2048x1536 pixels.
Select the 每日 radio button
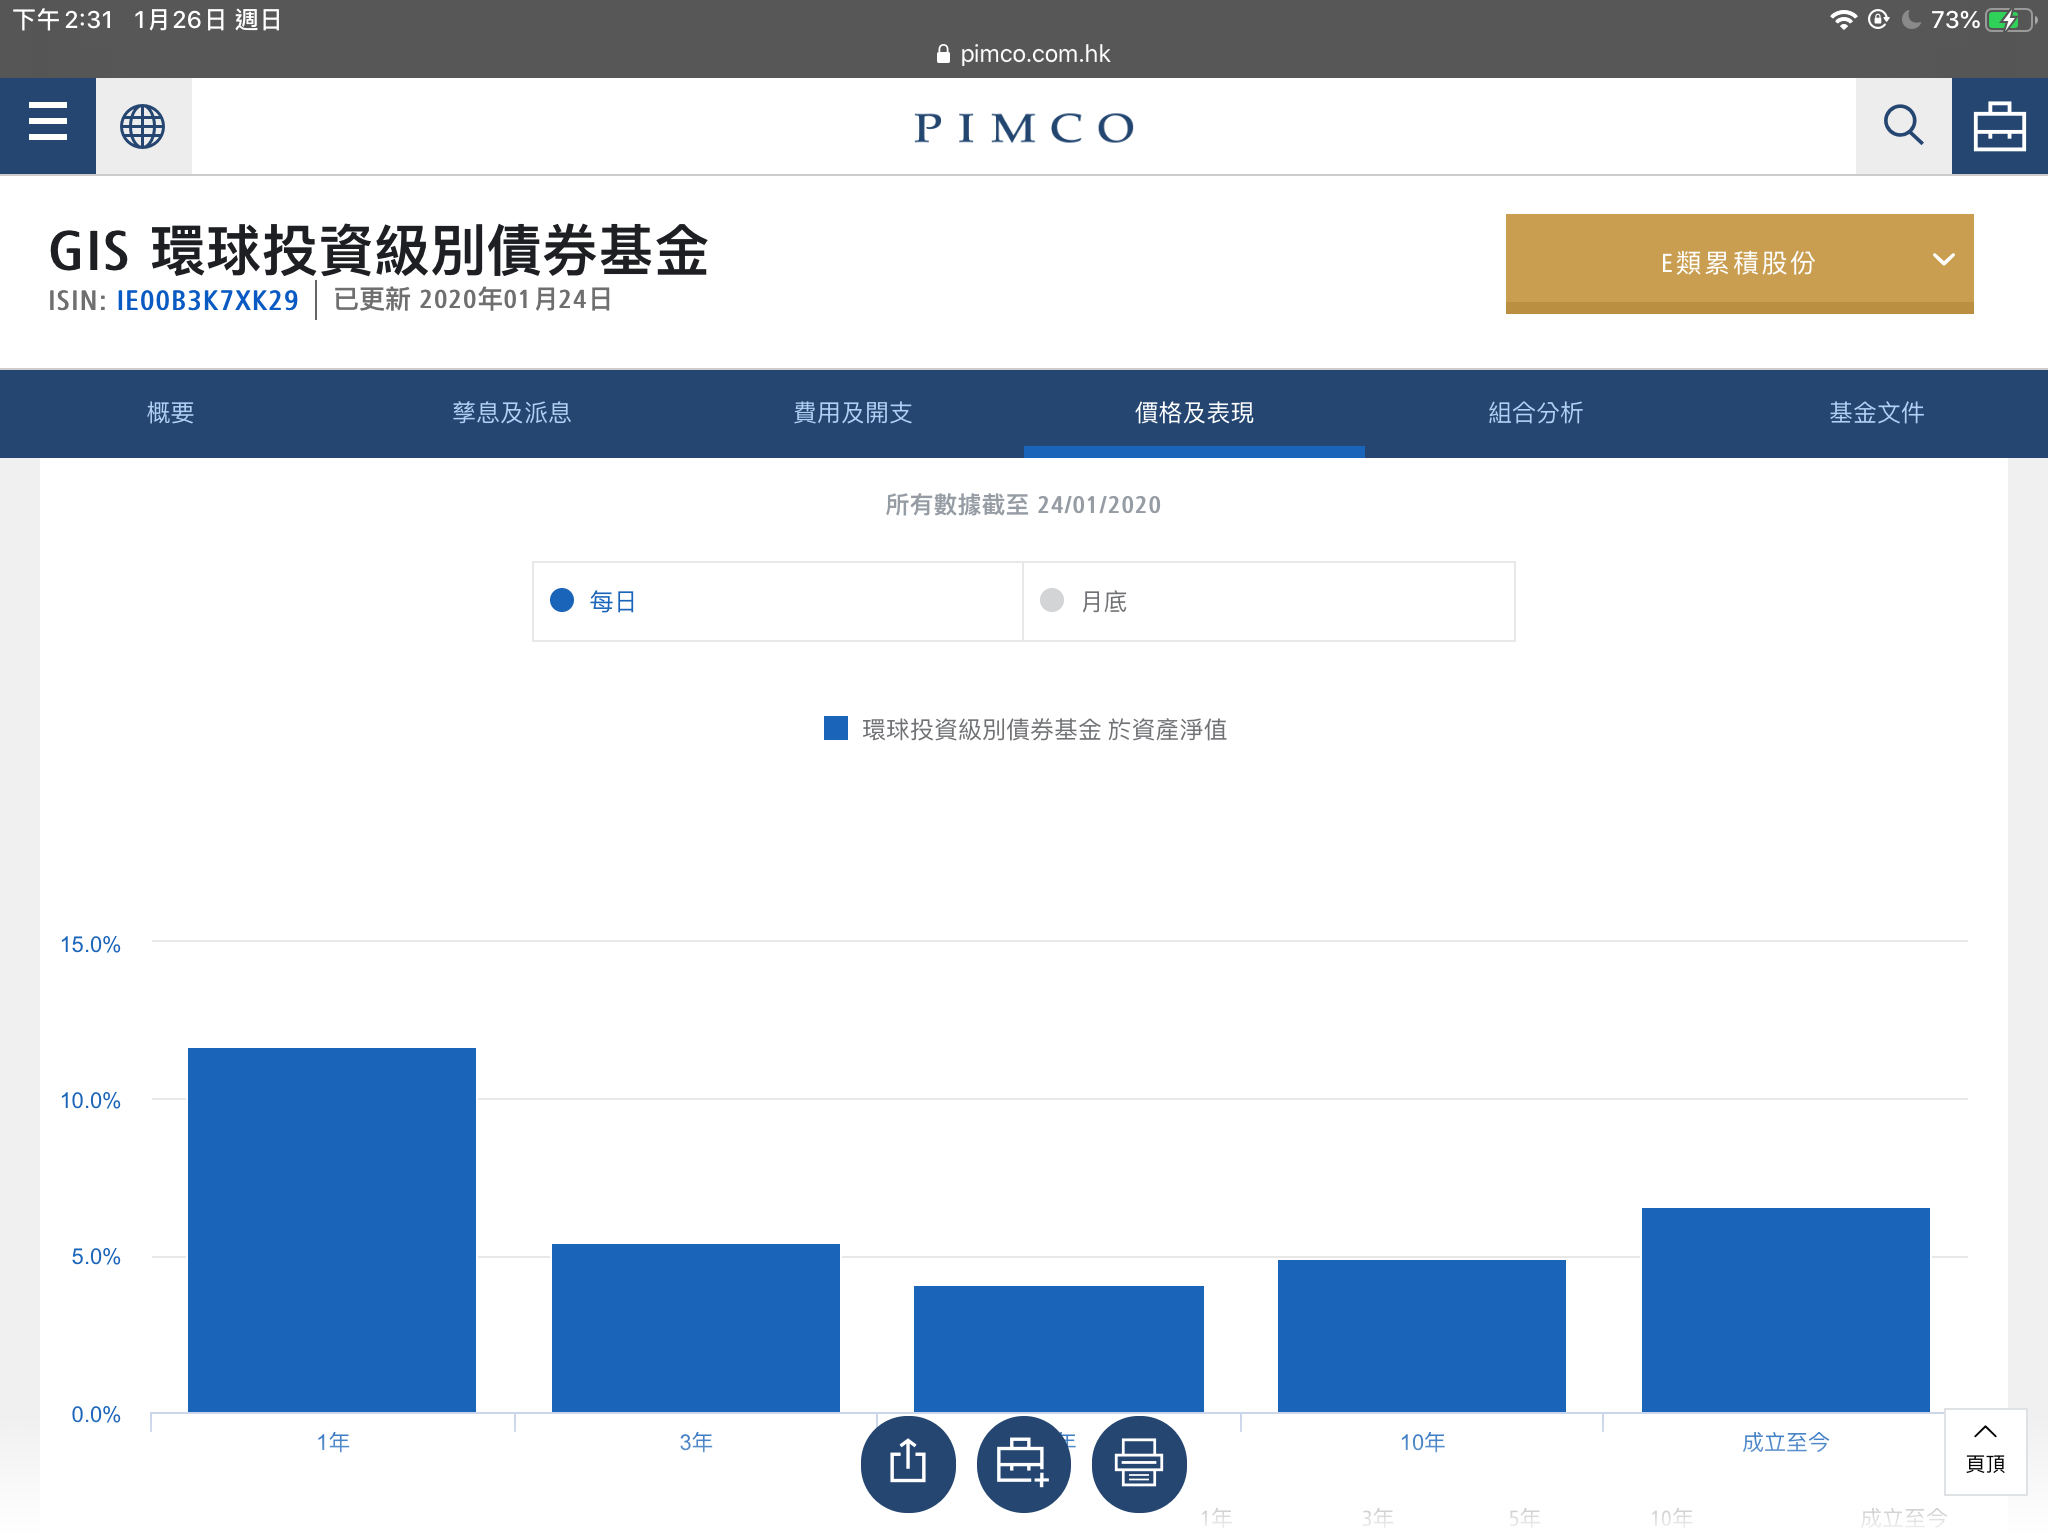click(x=563, y=601)
